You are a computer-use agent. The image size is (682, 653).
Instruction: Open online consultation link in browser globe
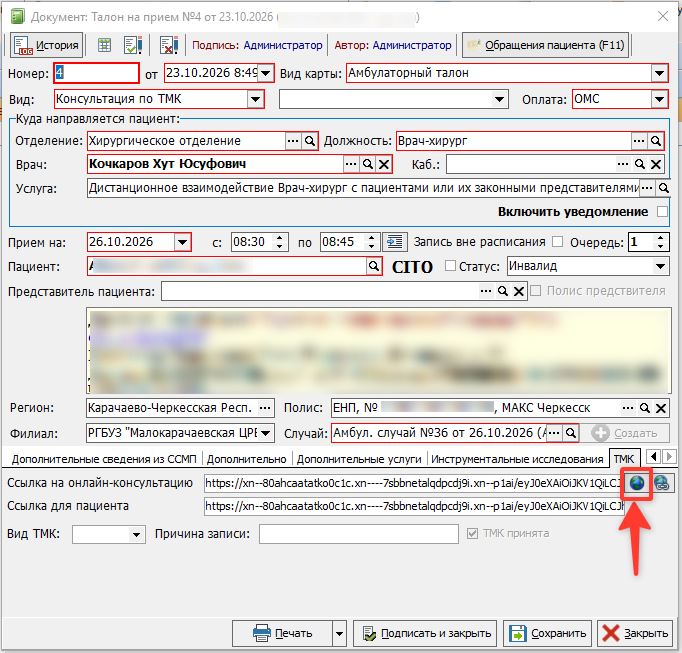coord(637,483)
